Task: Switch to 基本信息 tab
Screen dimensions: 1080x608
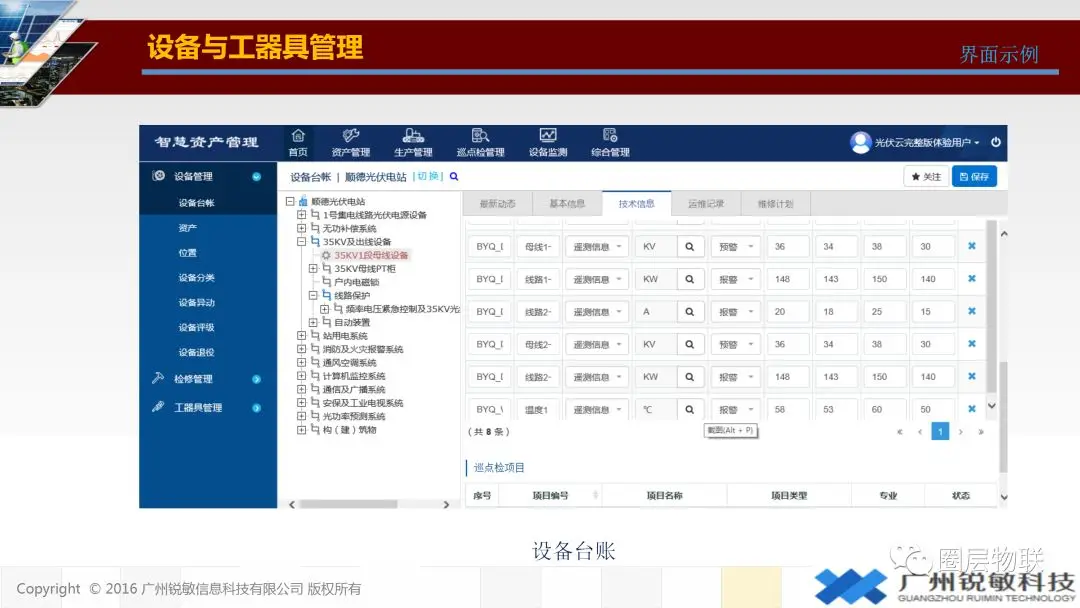Action: (567, 204)
